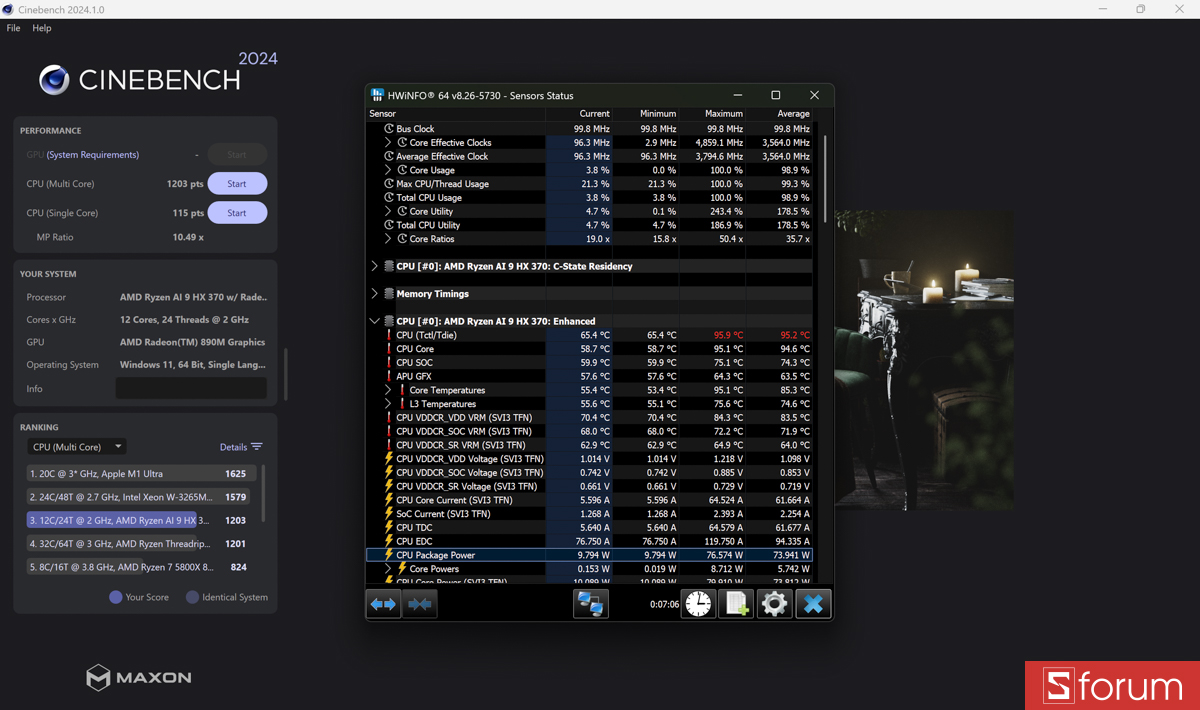This screenshot has width=1200, height=710.
Task: Open the System Requirements link
Action: (93, 155)
